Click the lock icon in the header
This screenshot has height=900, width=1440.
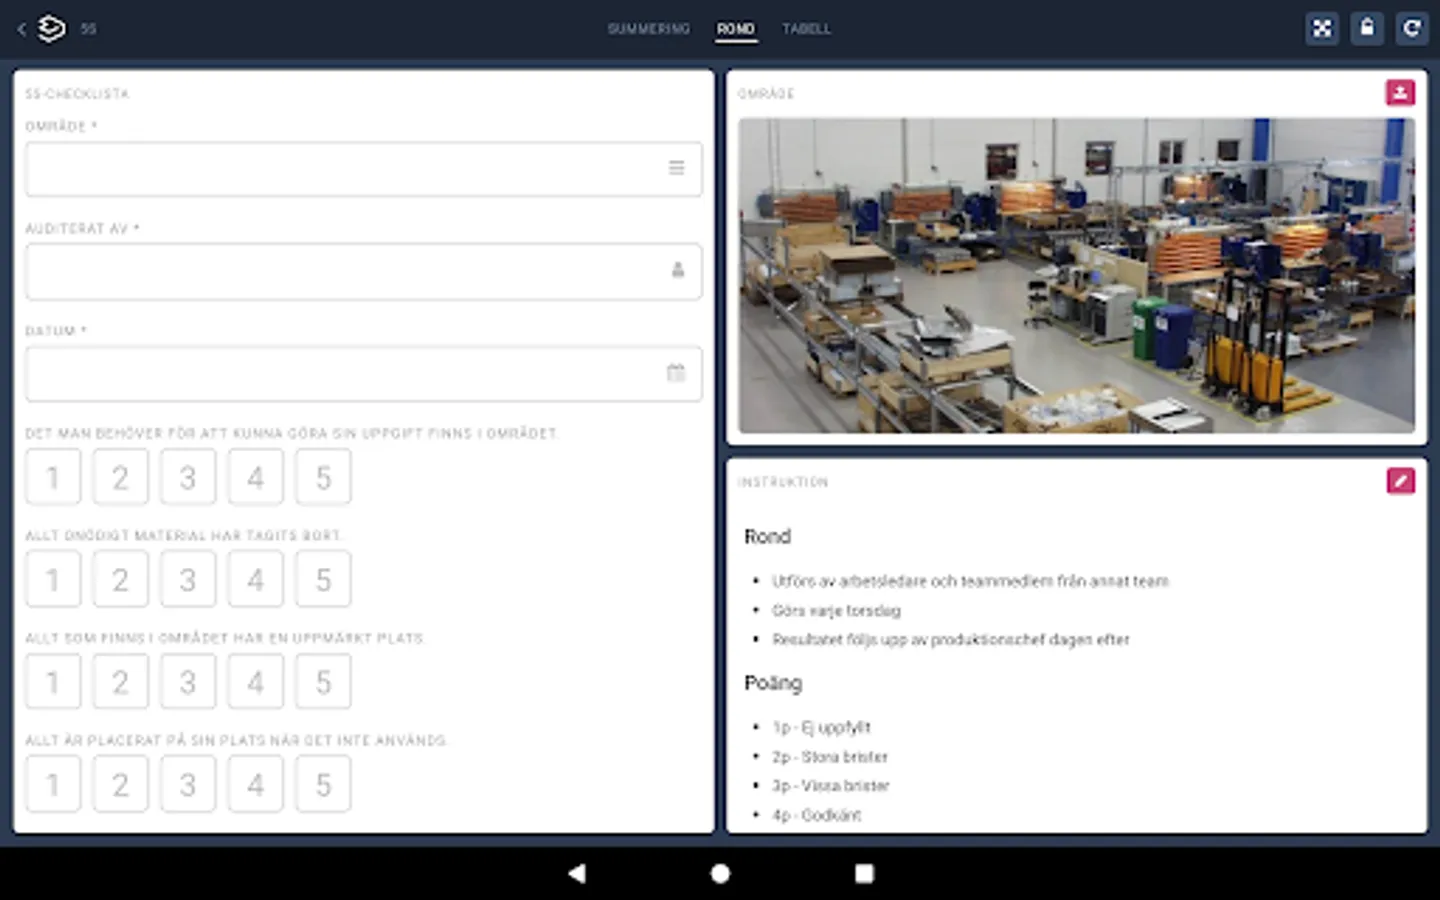click(1367, 29)
